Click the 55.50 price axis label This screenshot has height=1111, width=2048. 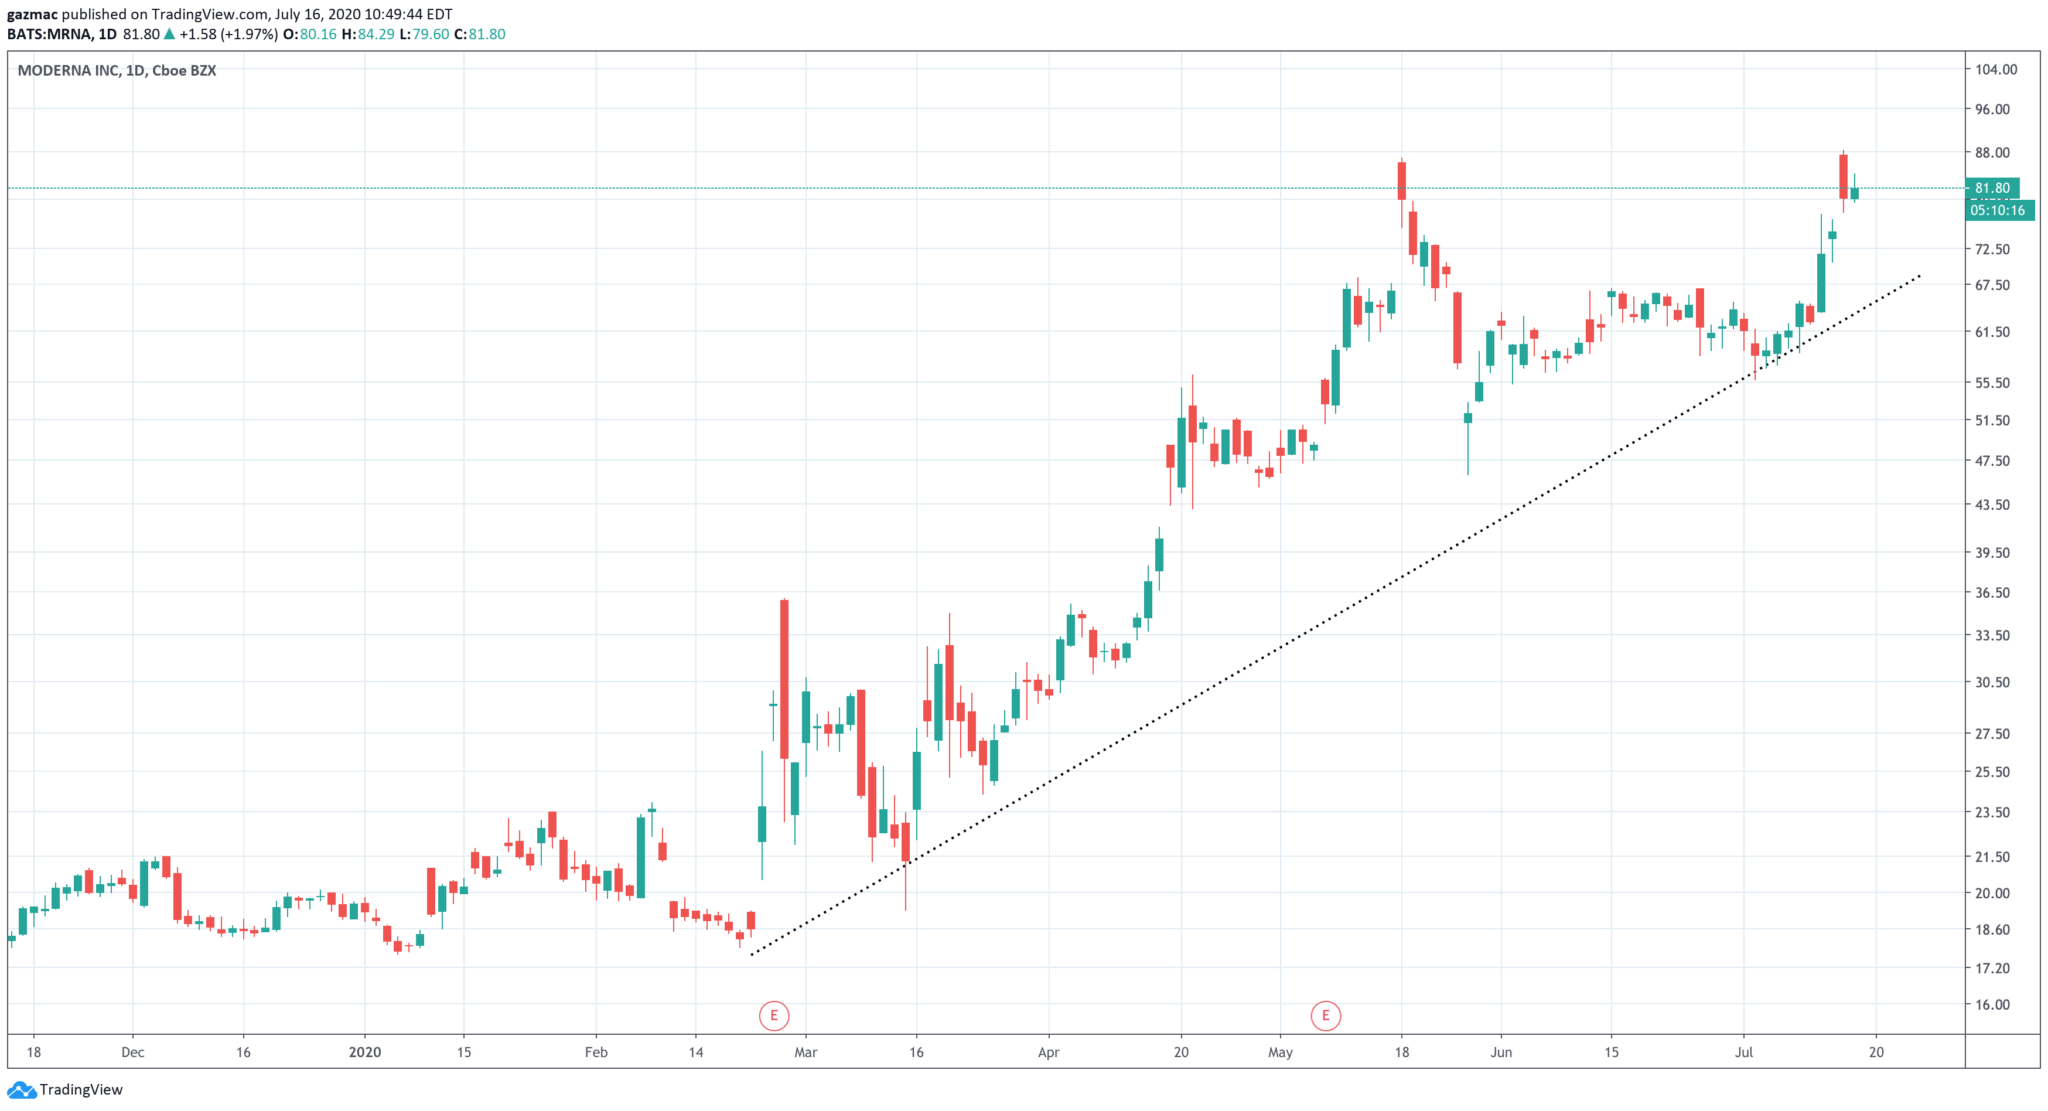(x=1992, y=383)
